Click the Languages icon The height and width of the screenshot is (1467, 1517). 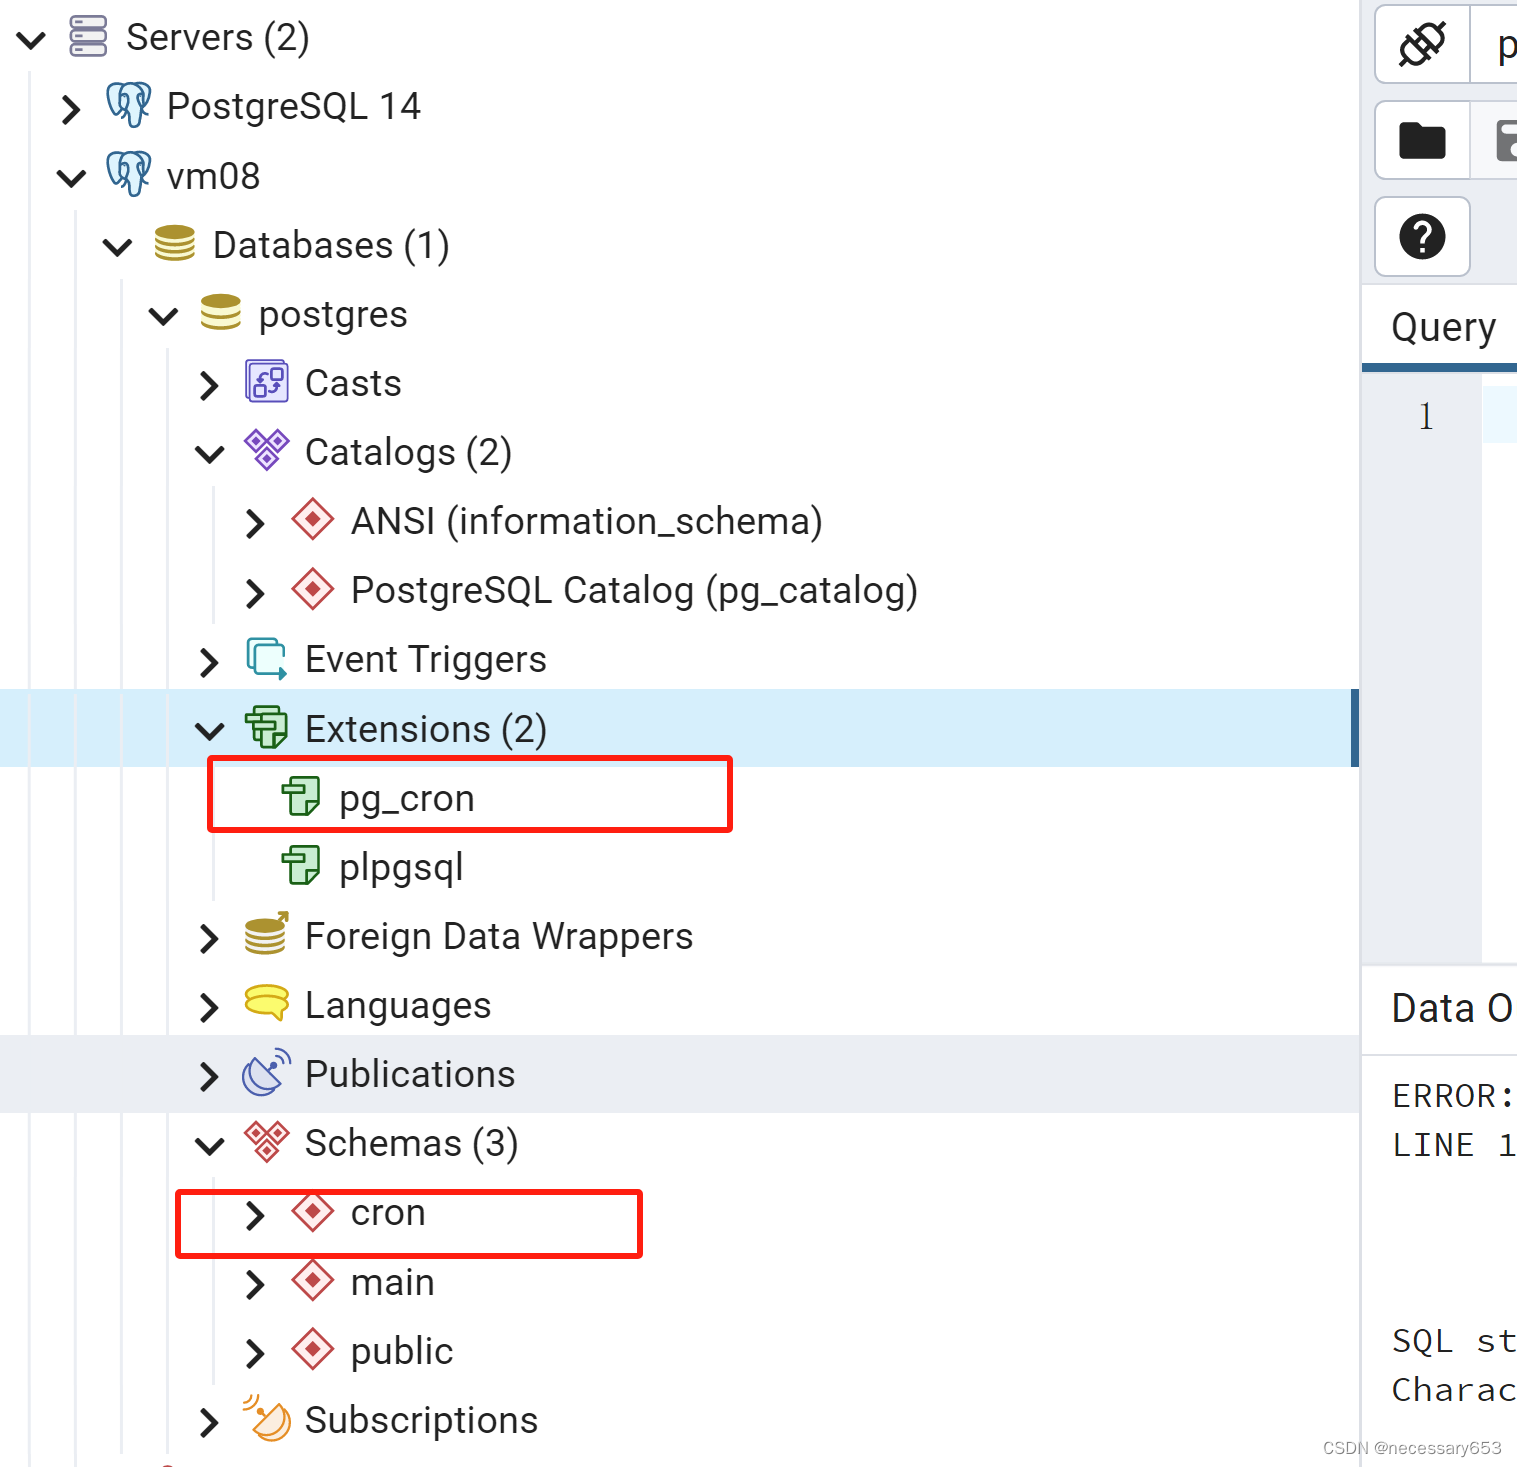click(x=266, y=1004)
